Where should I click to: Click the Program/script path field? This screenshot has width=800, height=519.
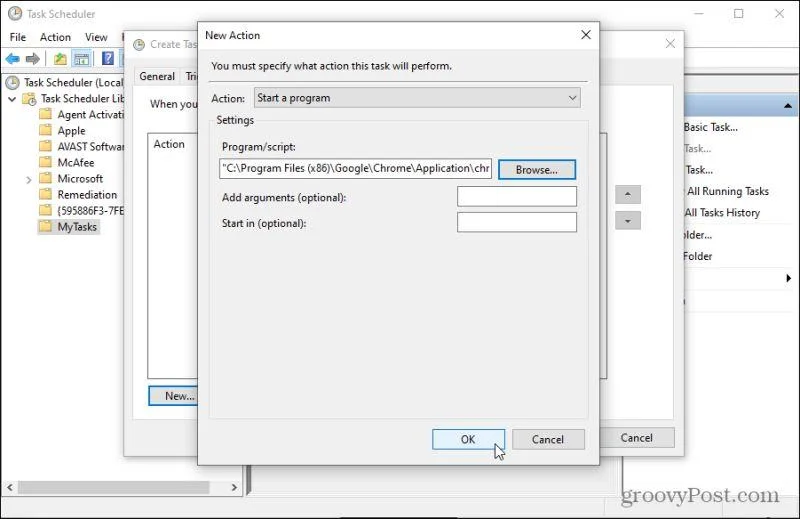(355, 168)
